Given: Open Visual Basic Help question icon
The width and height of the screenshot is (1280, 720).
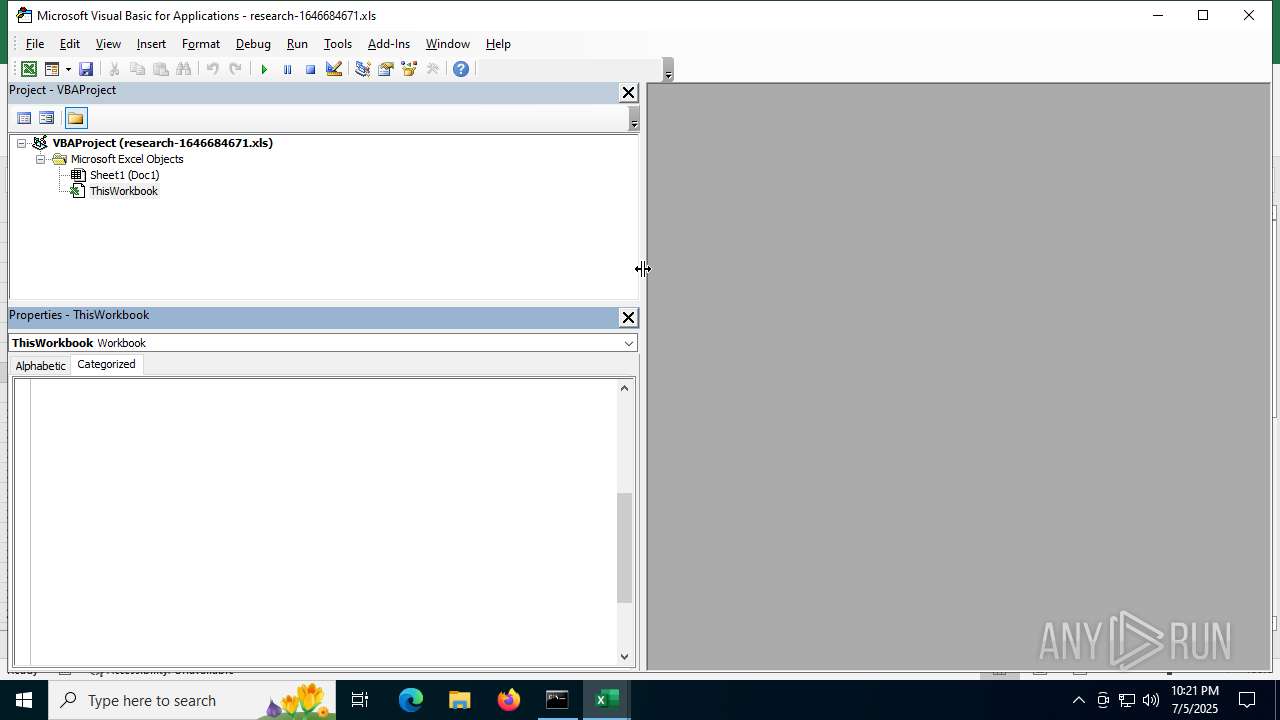Looking at the screenshot, I should pyautogui.click(x=461, y=69).
